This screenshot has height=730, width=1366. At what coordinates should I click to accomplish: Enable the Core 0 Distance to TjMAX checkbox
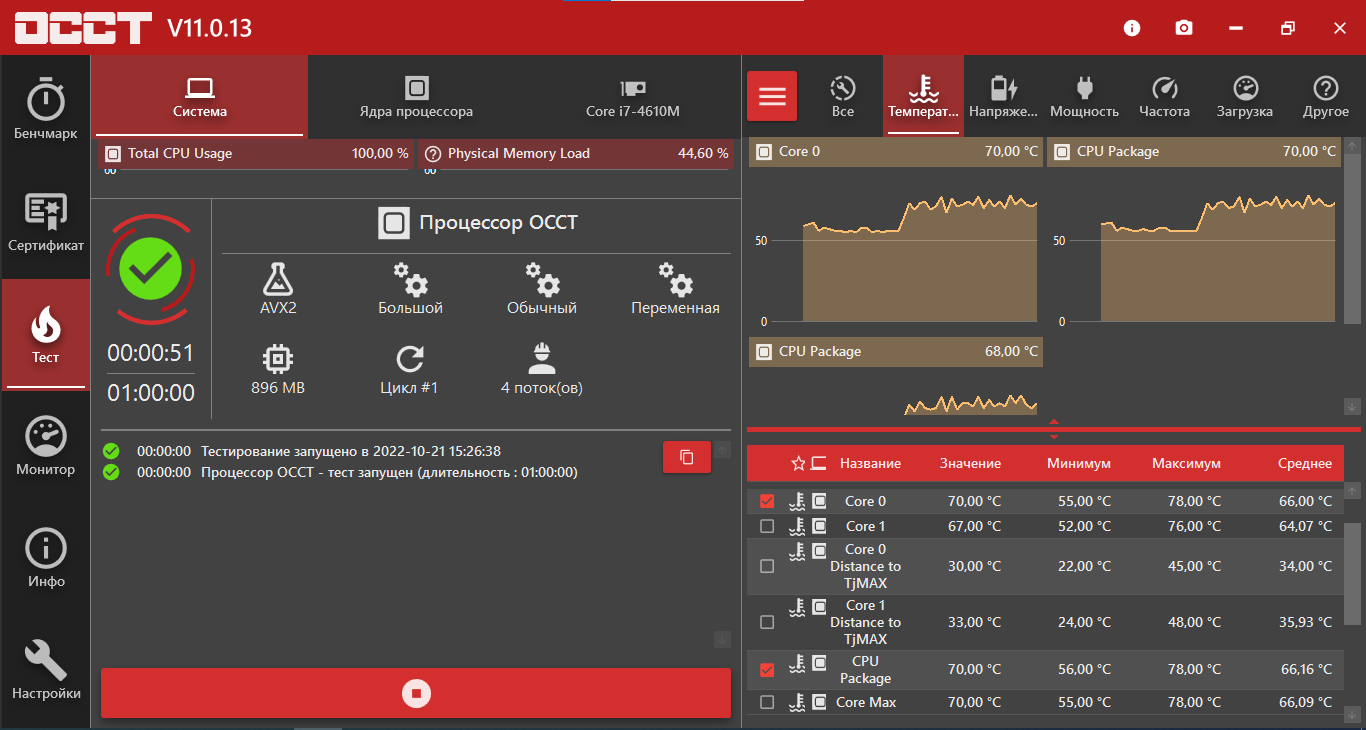pyautogui.click(x=767, y=566)
